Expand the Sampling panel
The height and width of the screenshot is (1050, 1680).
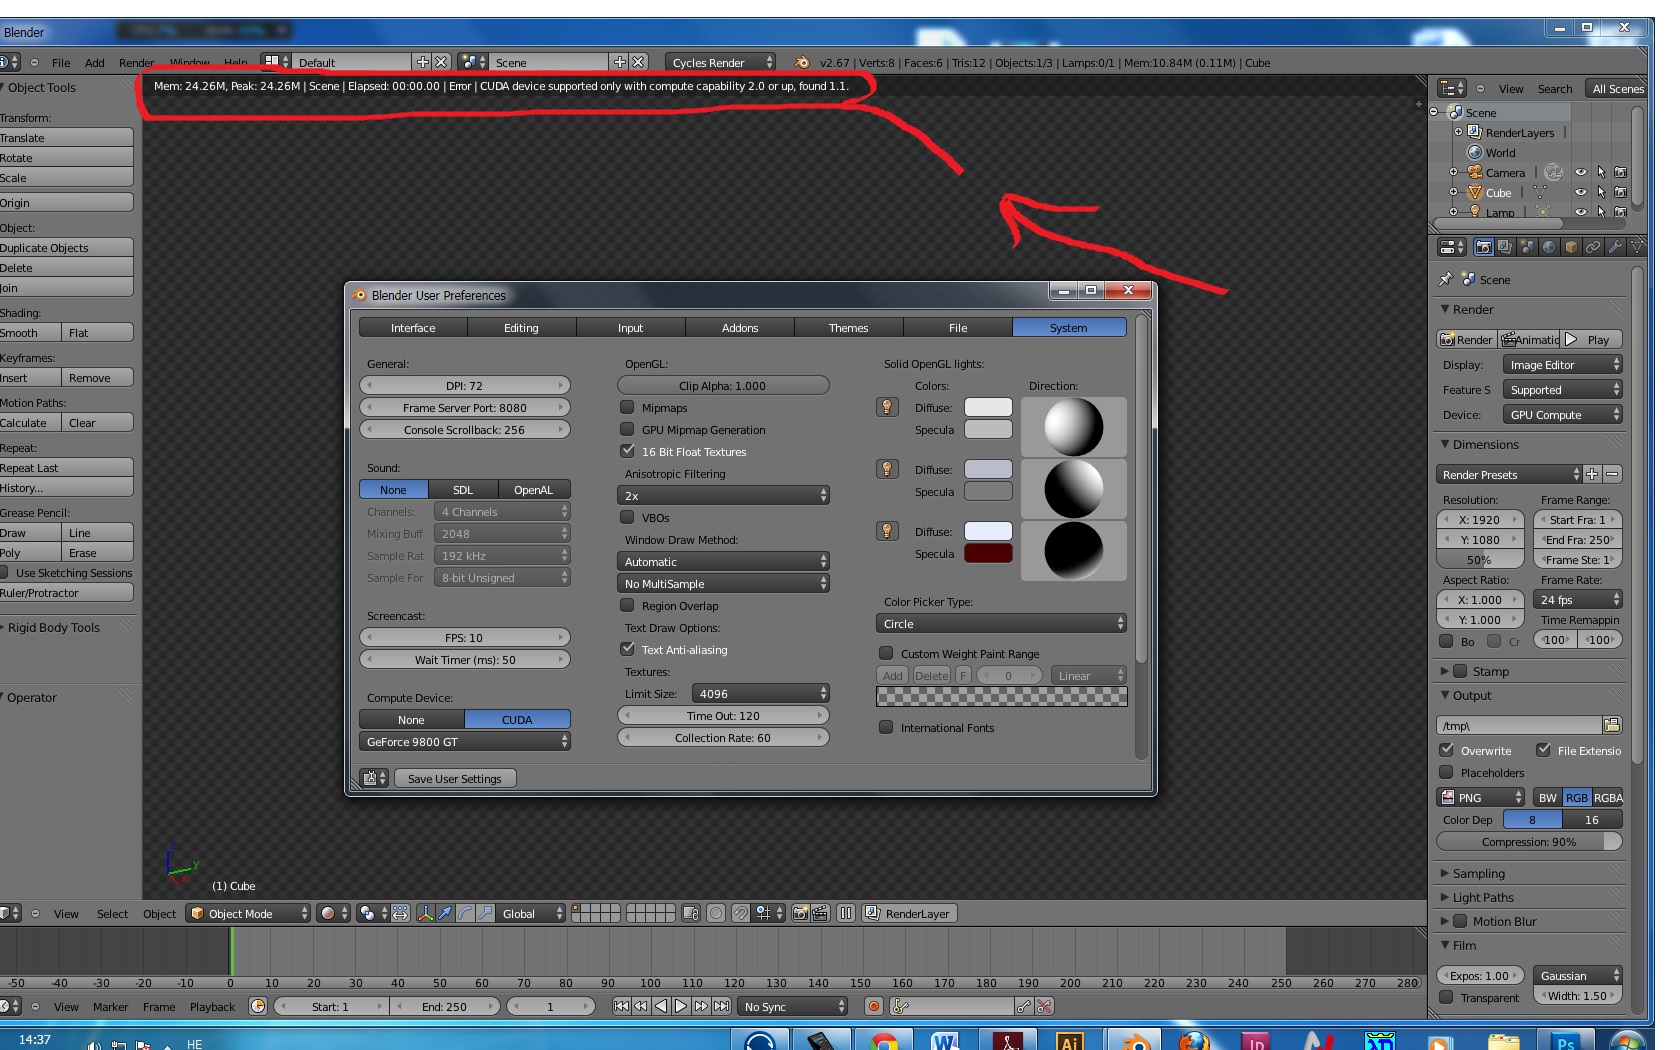tap(1478, 873)
